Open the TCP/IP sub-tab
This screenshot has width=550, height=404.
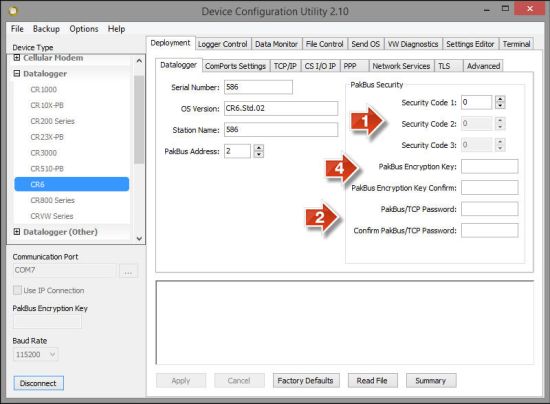pos(285,66)
